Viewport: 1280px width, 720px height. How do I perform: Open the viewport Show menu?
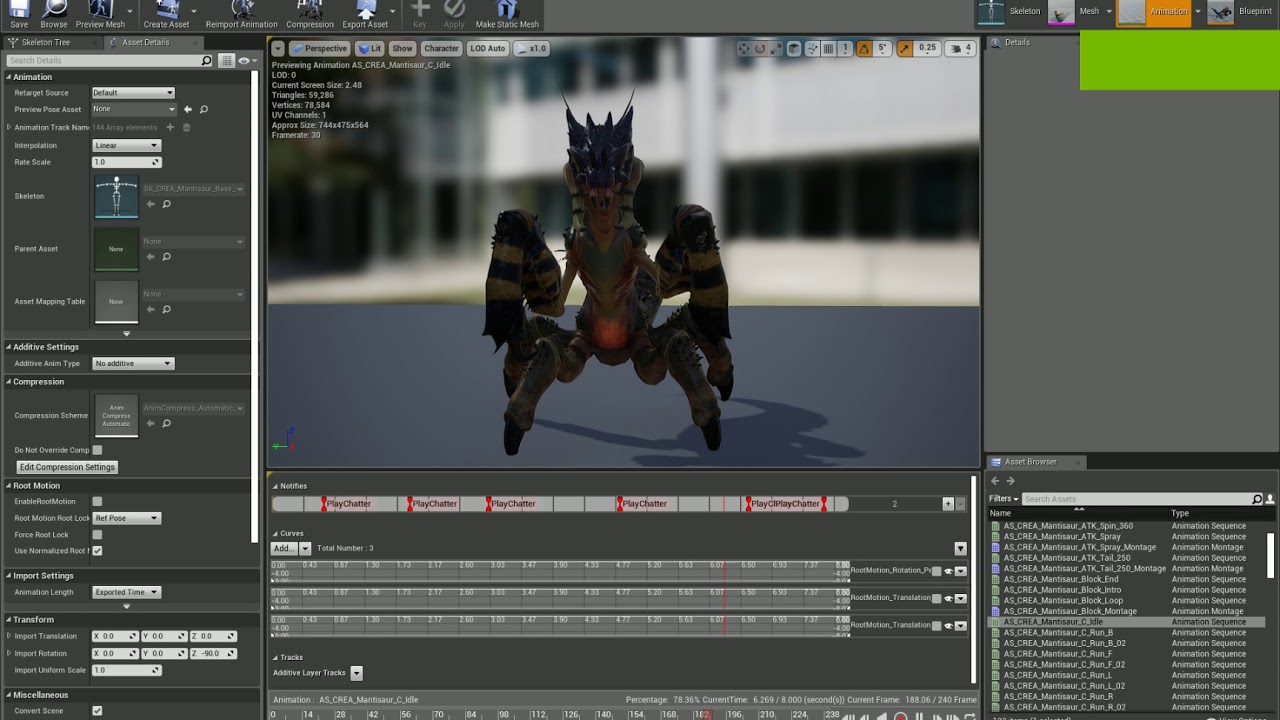(402, 48)
